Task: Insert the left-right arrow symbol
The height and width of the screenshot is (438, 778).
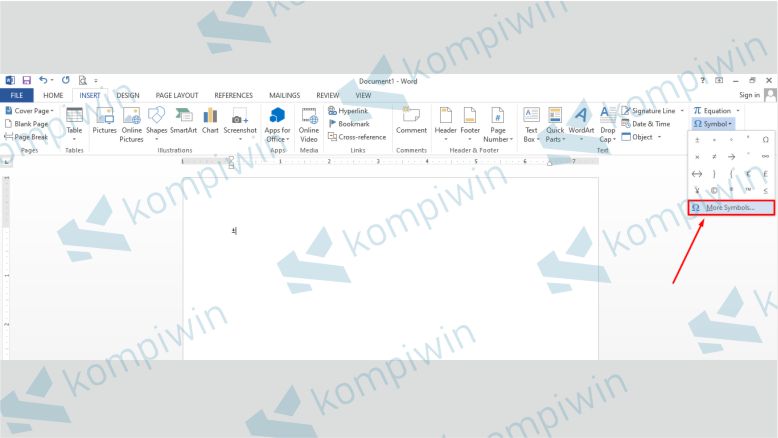Action: pos(697,174)
